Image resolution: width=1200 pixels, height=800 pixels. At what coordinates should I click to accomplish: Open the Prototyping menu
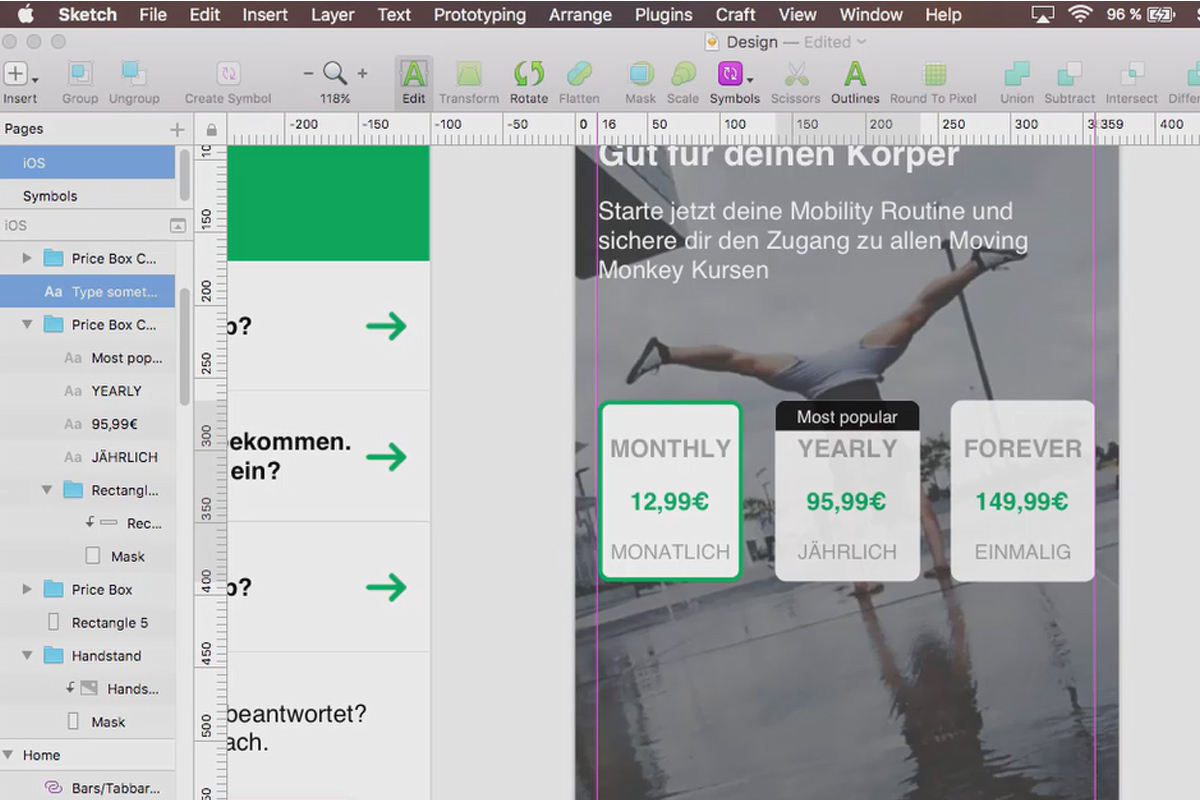click(x=478, y=14)
